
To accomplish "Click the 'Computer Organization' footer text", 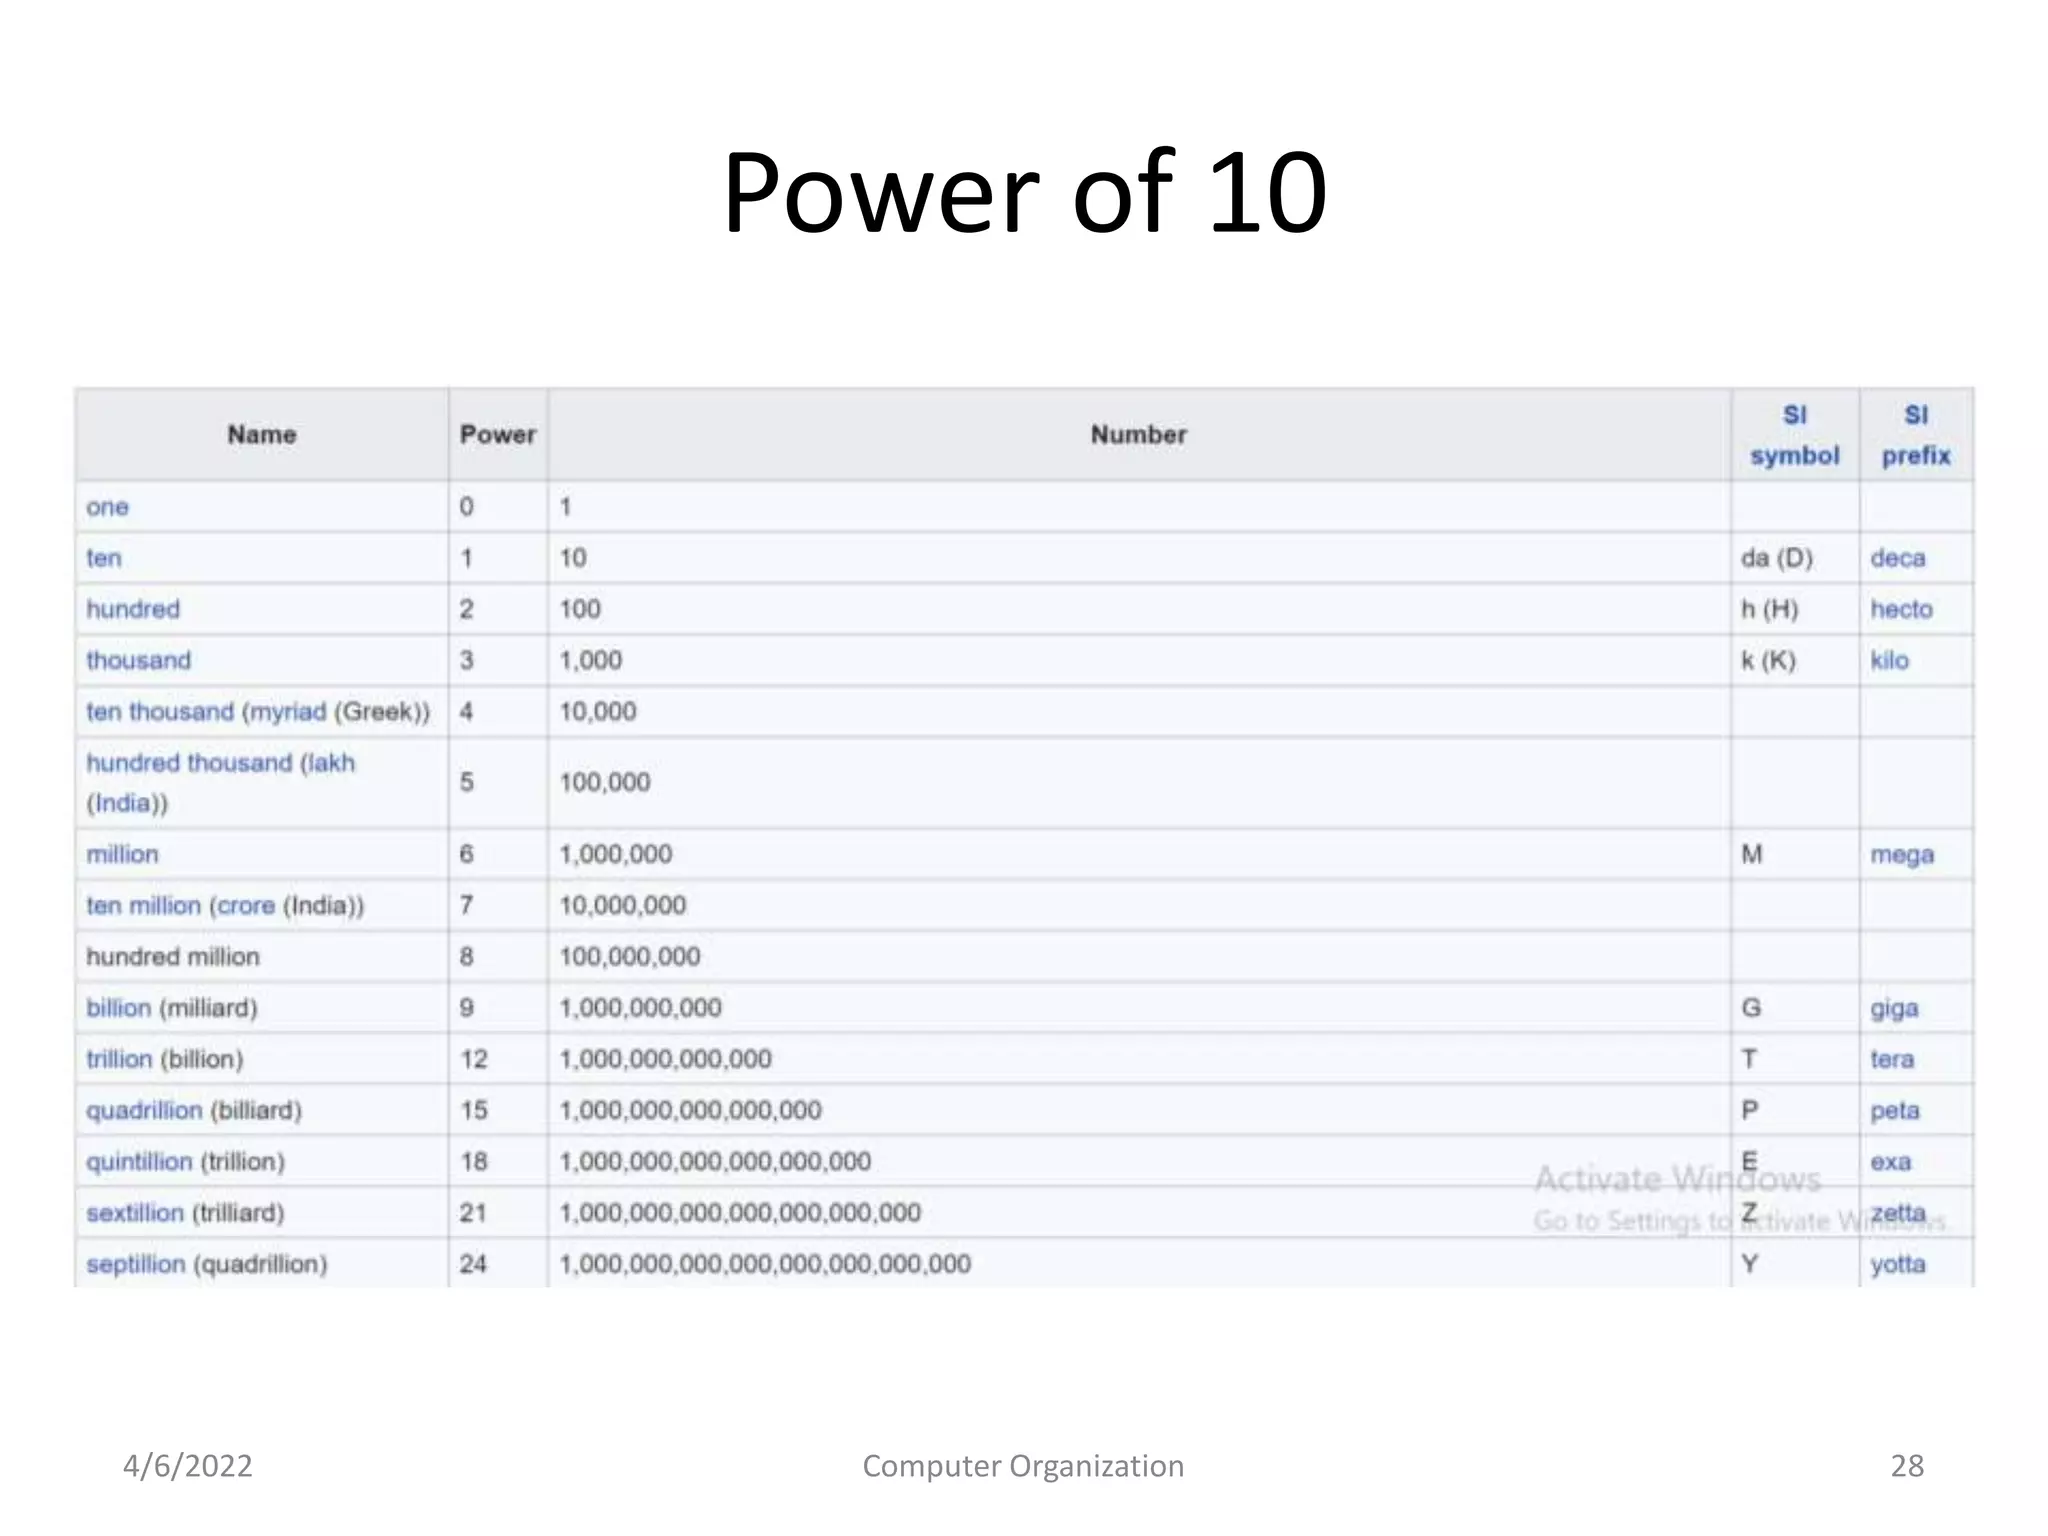I will (1023, 1466).
